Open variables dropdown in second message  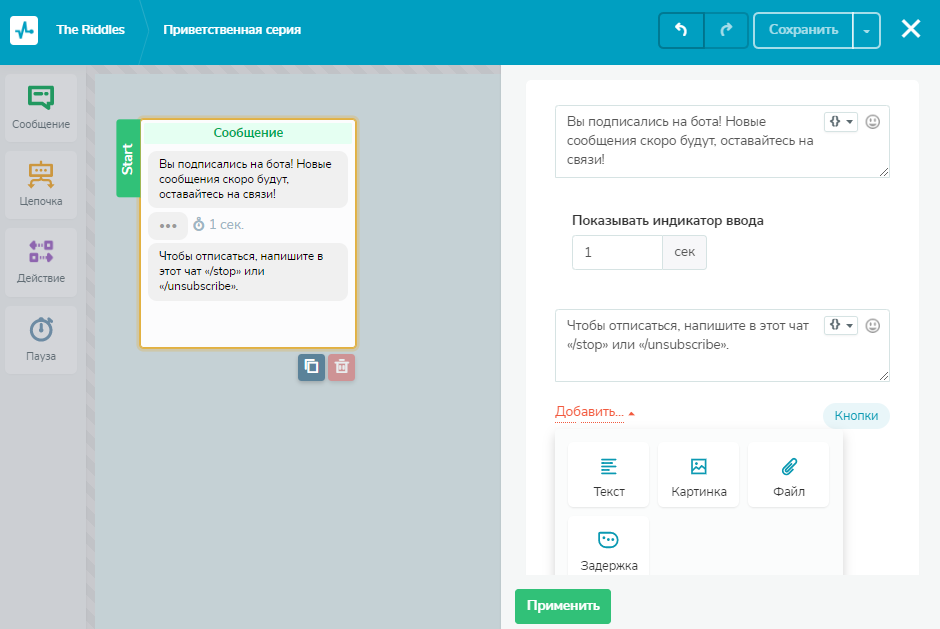tap(840, 325)
